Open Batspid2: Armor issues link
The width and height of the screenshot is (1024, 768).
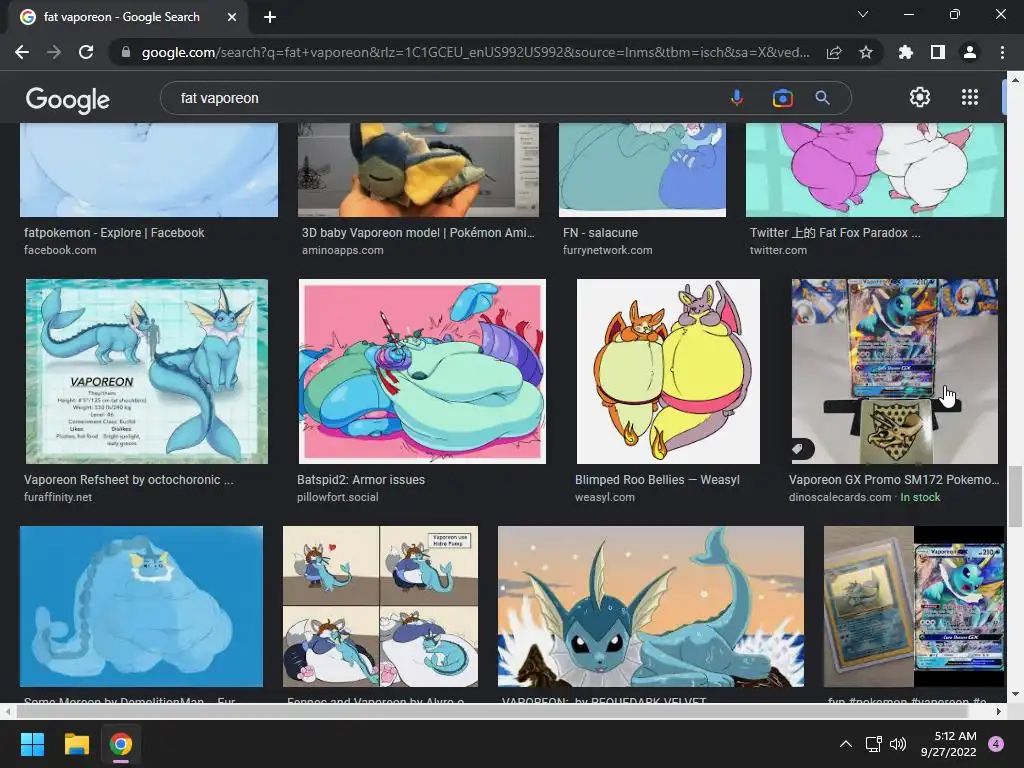tap(360, 479)
